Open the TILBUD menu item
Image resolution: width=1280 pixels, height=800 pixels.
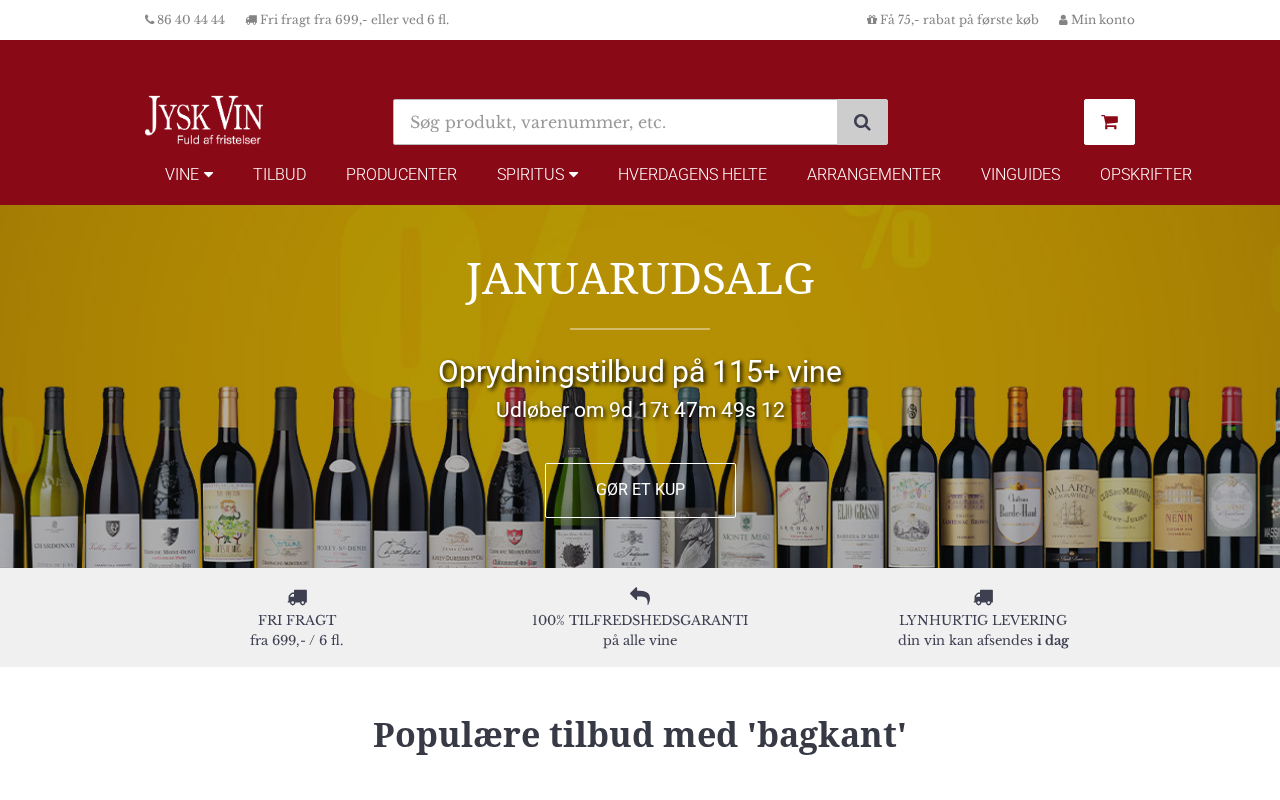coord(279,174)
